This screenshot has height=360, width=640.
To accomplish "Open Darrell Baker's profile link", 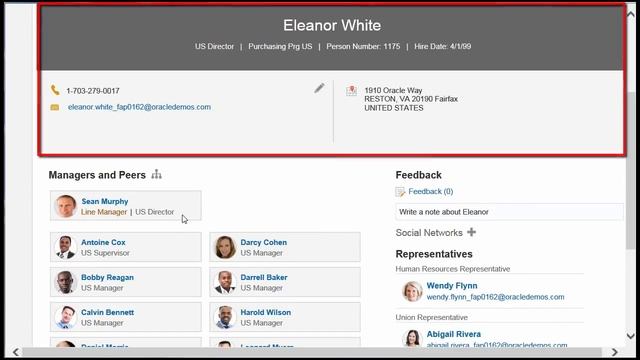I will tap(264, 277).
